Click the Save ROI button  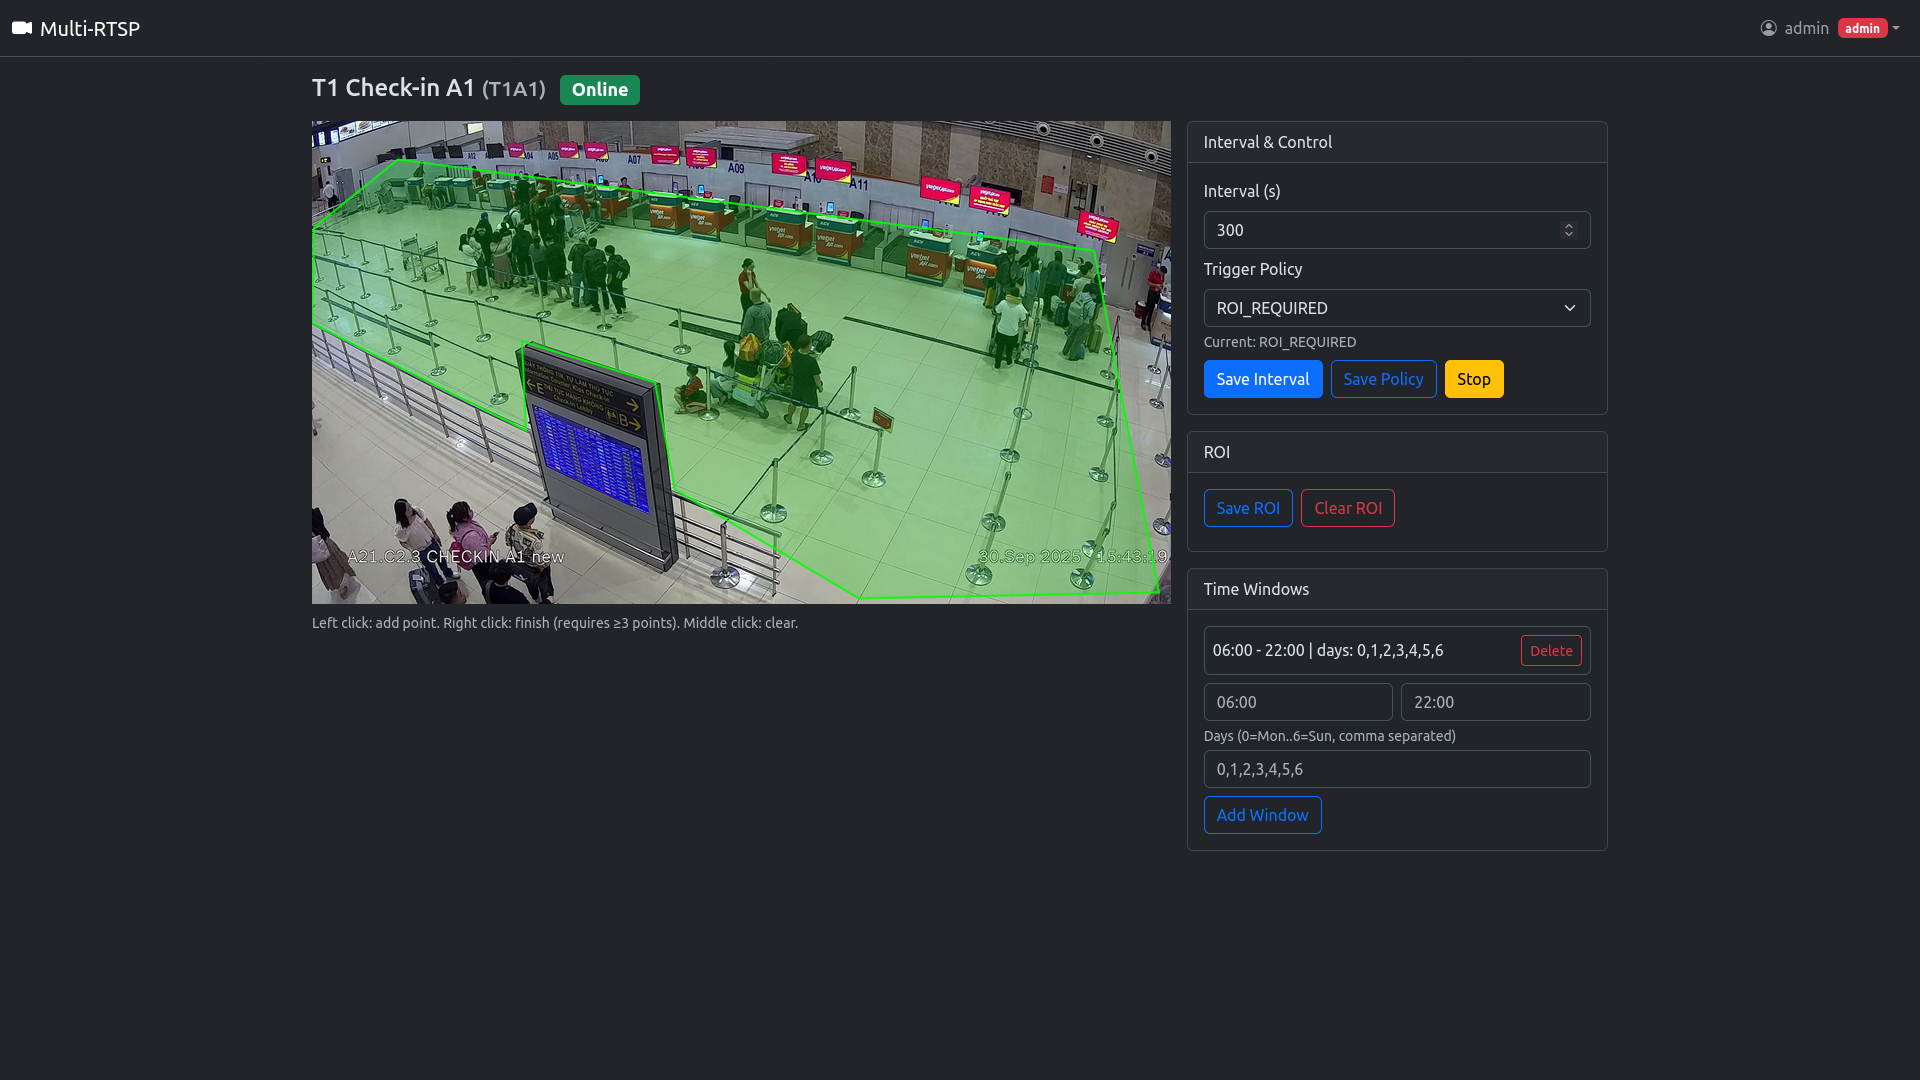(1247, 508)
